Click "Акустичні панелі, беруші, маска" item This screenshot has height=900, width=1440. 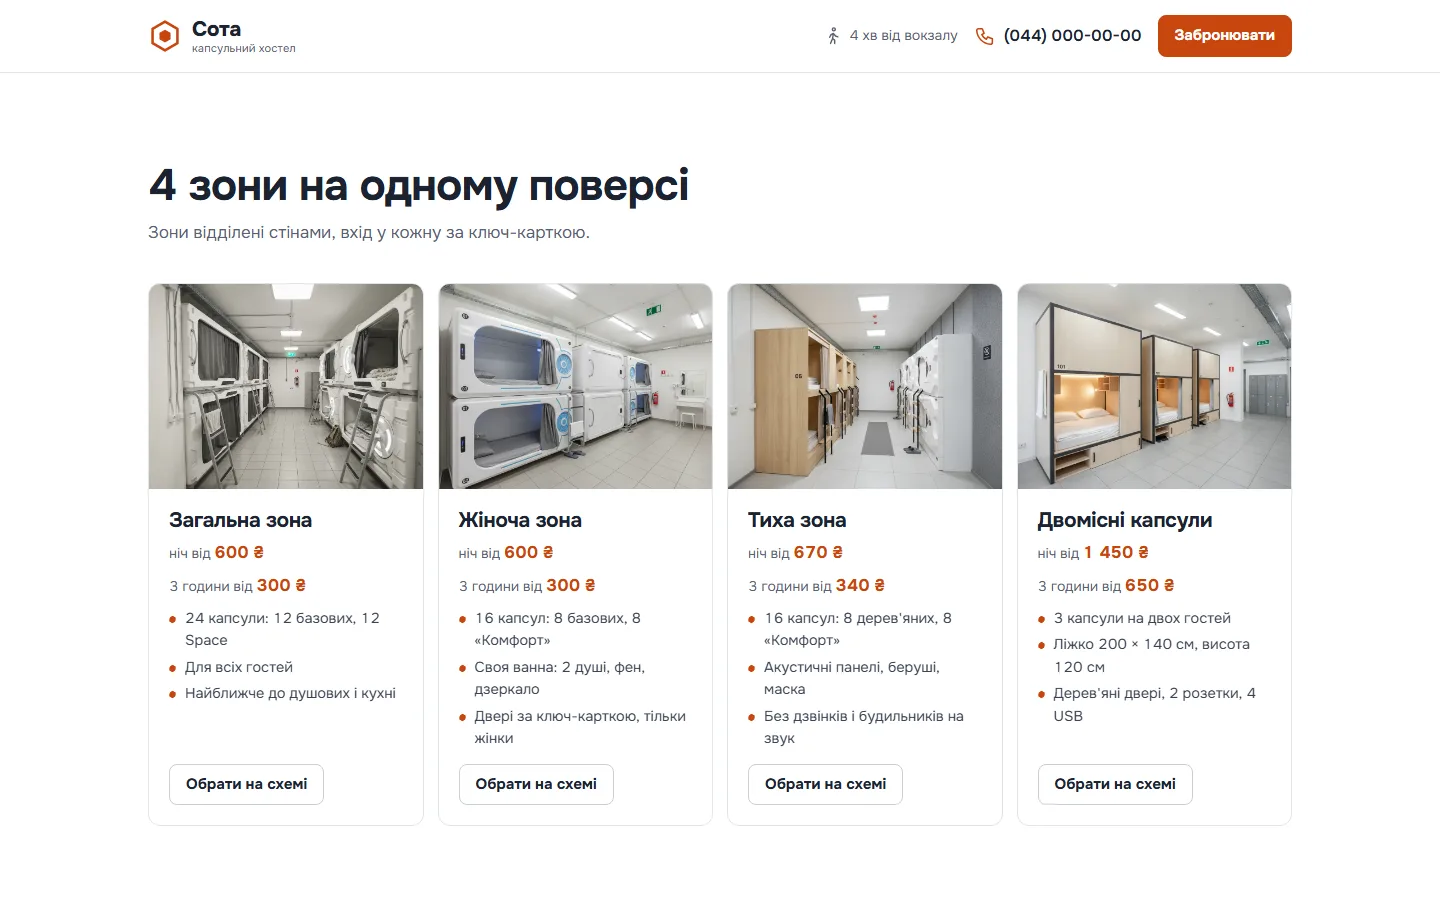[852, 678]
